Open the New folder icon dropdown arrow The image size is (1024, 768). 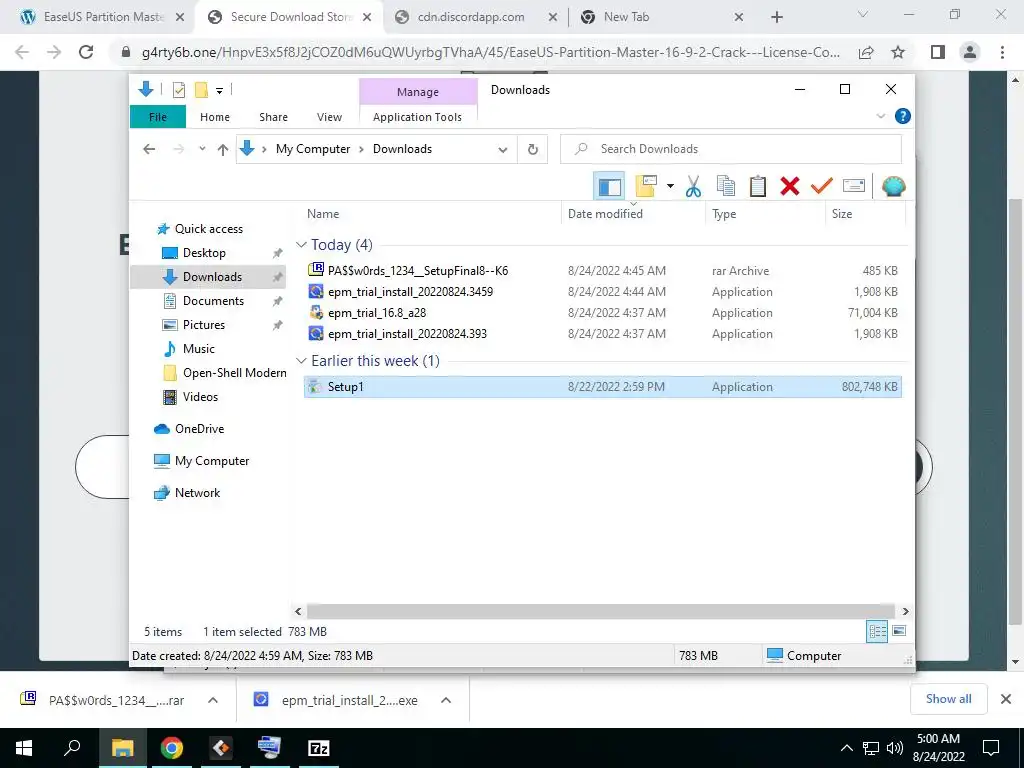point(670,187)
